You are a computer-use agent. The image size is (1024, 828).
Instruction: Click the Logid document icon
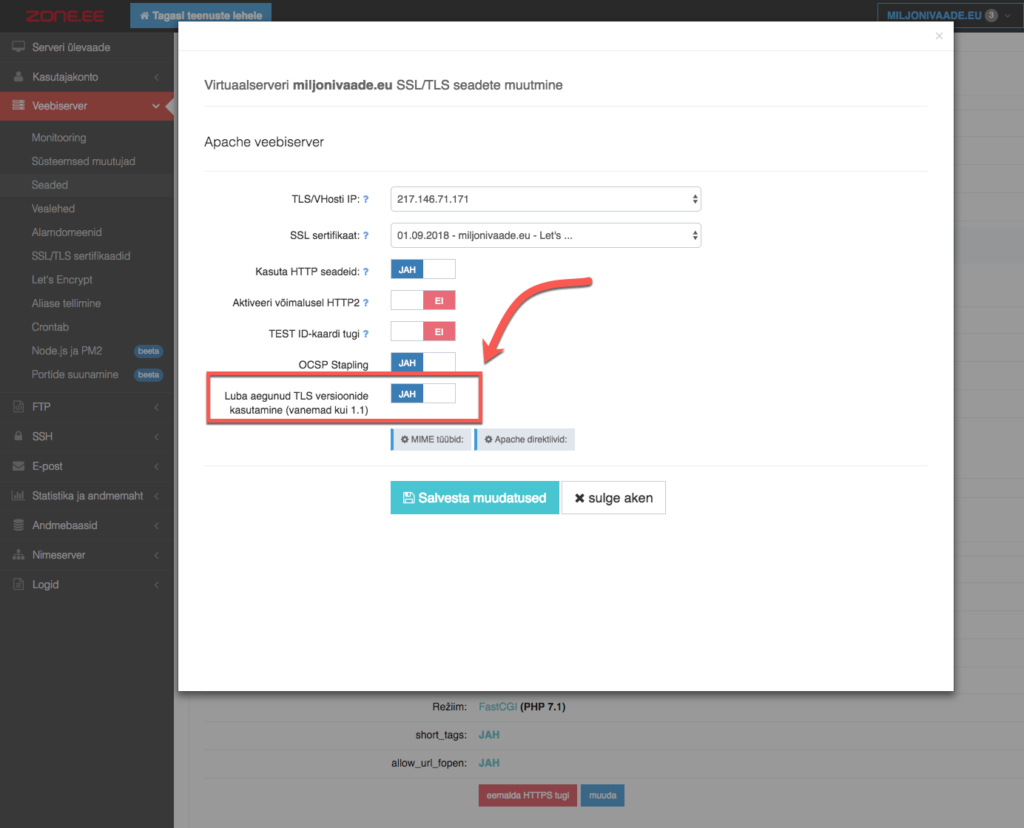click(18, 584)
